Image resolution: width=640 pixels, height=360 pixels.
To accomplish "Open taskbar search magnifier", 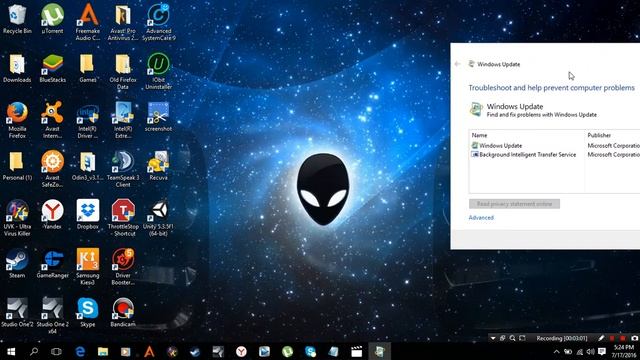I will pos(34,351).
